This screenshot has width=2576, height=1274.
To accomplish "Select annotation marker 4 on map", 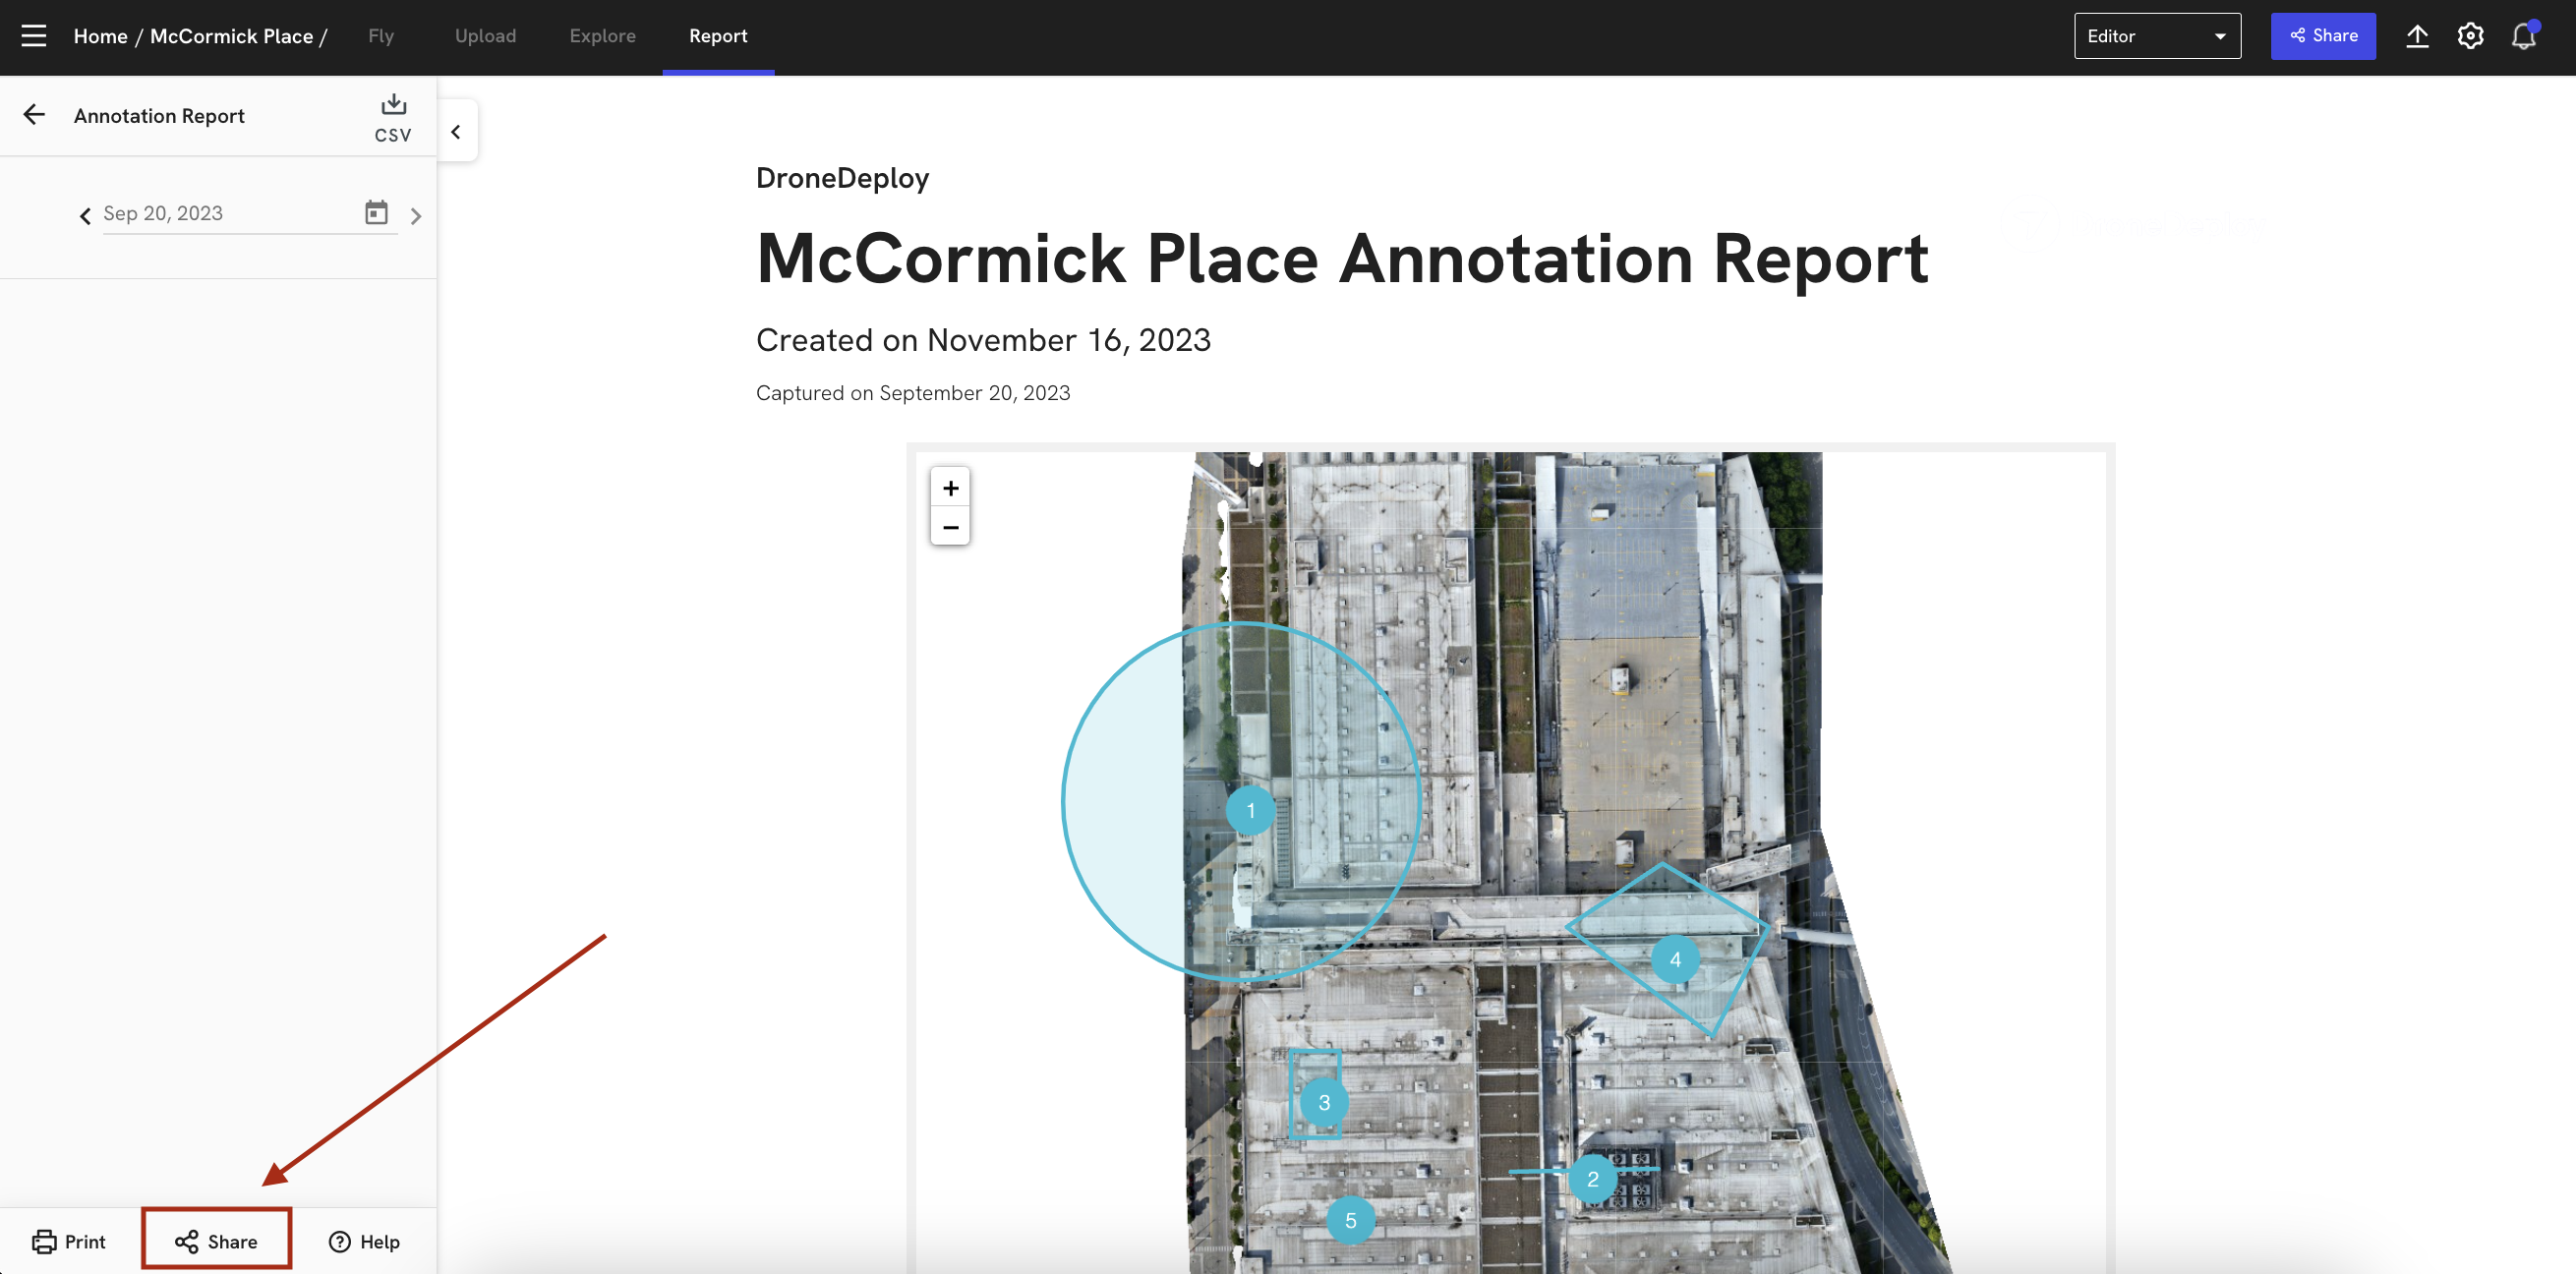I will point(1675,959).
